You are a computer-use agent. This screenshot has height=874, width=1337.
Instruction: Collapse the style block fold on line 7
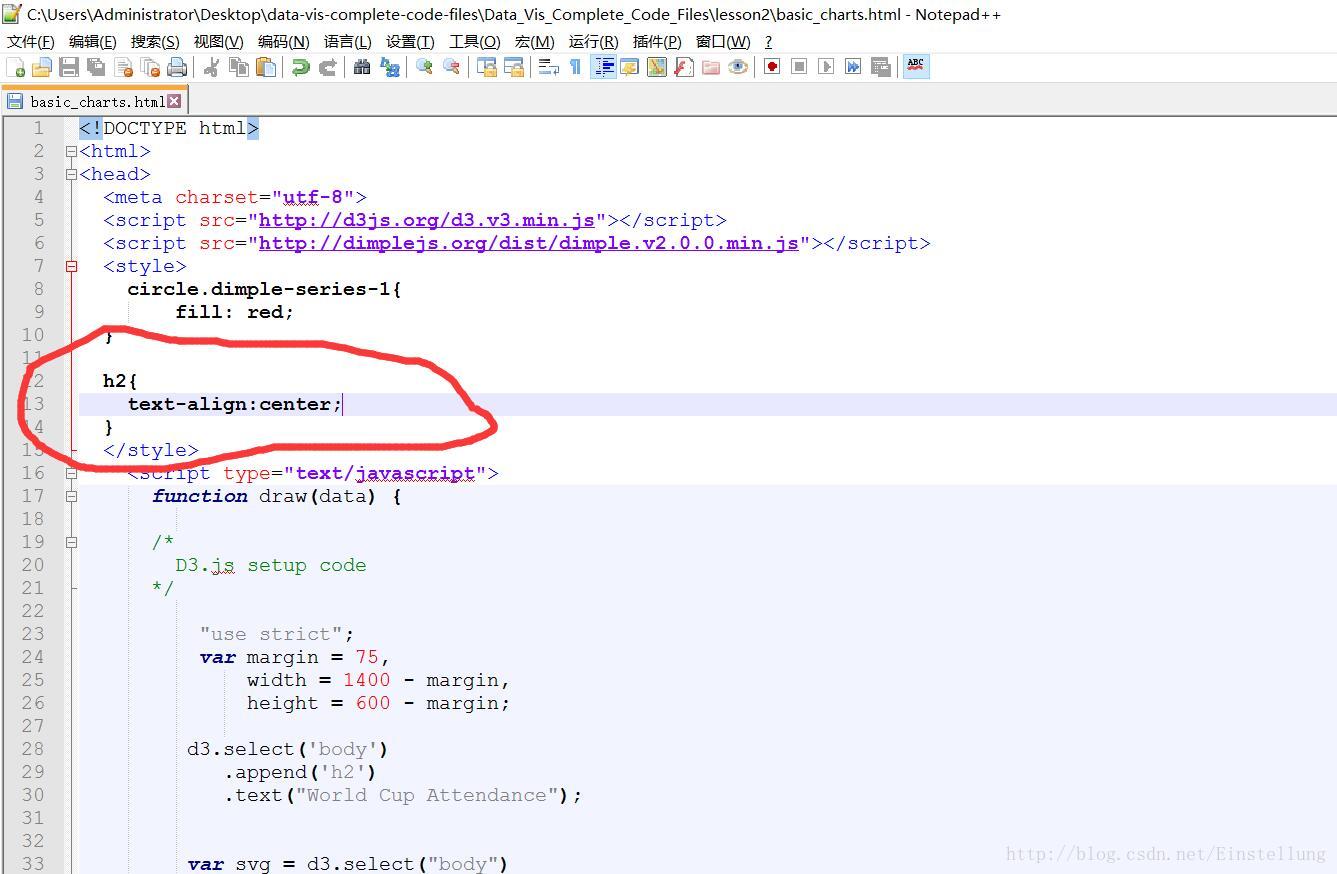pyautogui.click(x=71, y=267)
